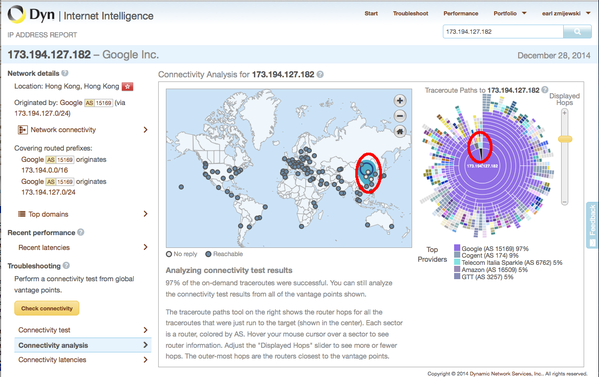Screen dimensions: 599x377
Task: Click the Cogent (AS 174) legend swatch
Action: click(457, 255)
